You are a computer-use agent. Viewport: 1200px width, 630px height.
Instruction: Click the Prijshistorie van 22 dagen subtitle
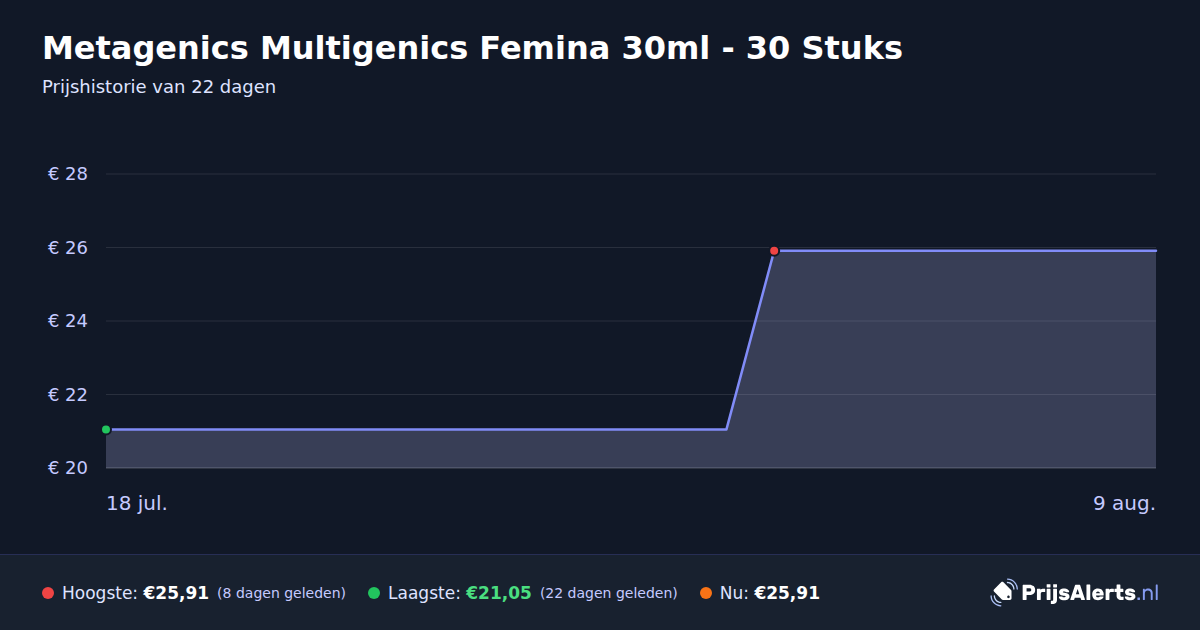tap(159, 87)
